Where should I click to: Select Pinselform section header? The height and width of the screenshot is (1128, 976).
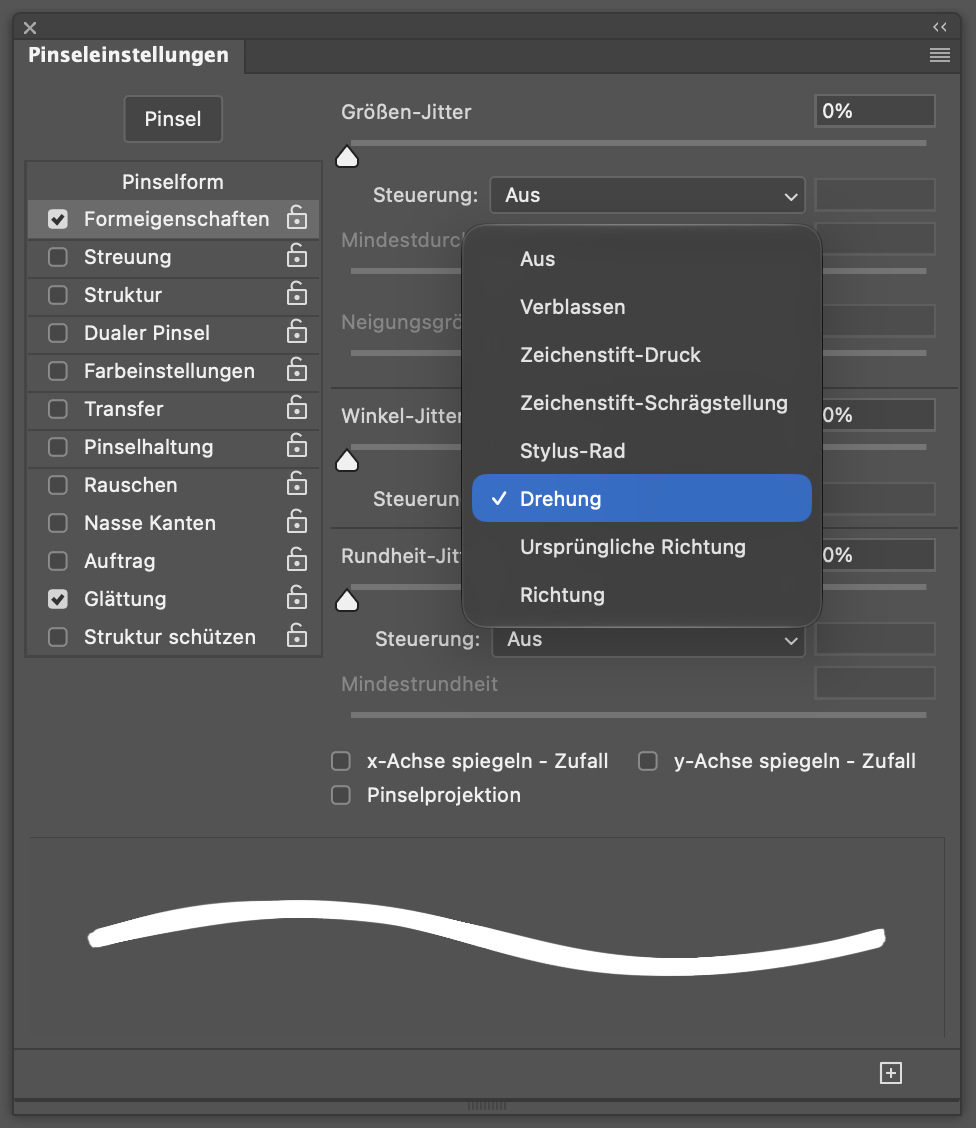pyautogui.click(x=173, y=182)
